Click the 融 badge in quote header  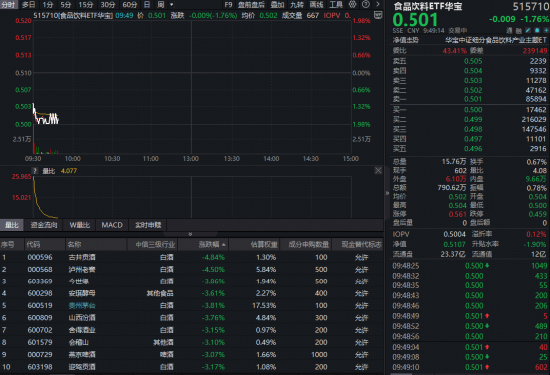click(x=519, y=31)
